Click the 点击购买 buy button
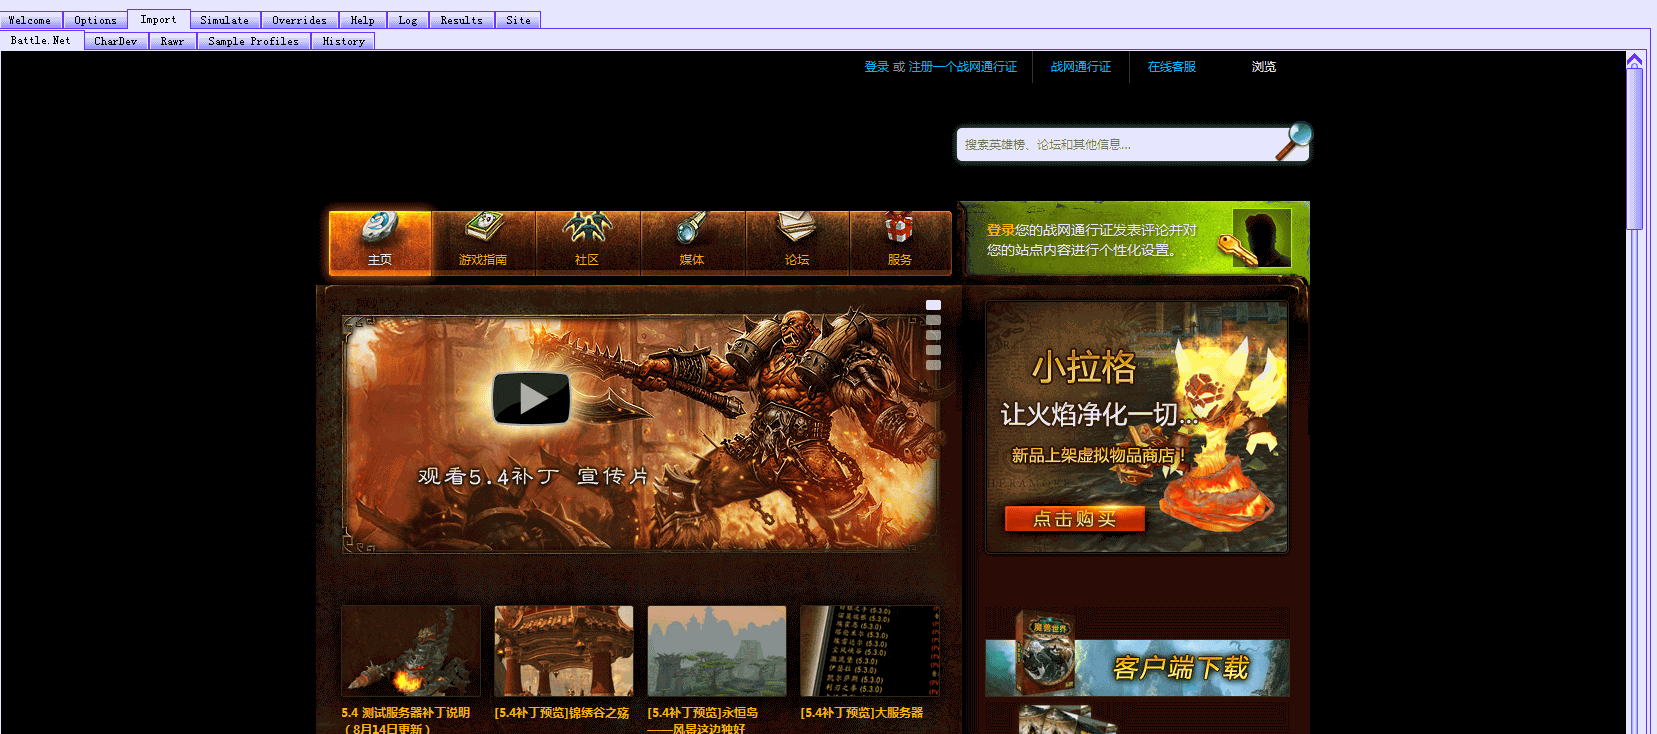This screenshot has width=1657, height=734. 1075,518
